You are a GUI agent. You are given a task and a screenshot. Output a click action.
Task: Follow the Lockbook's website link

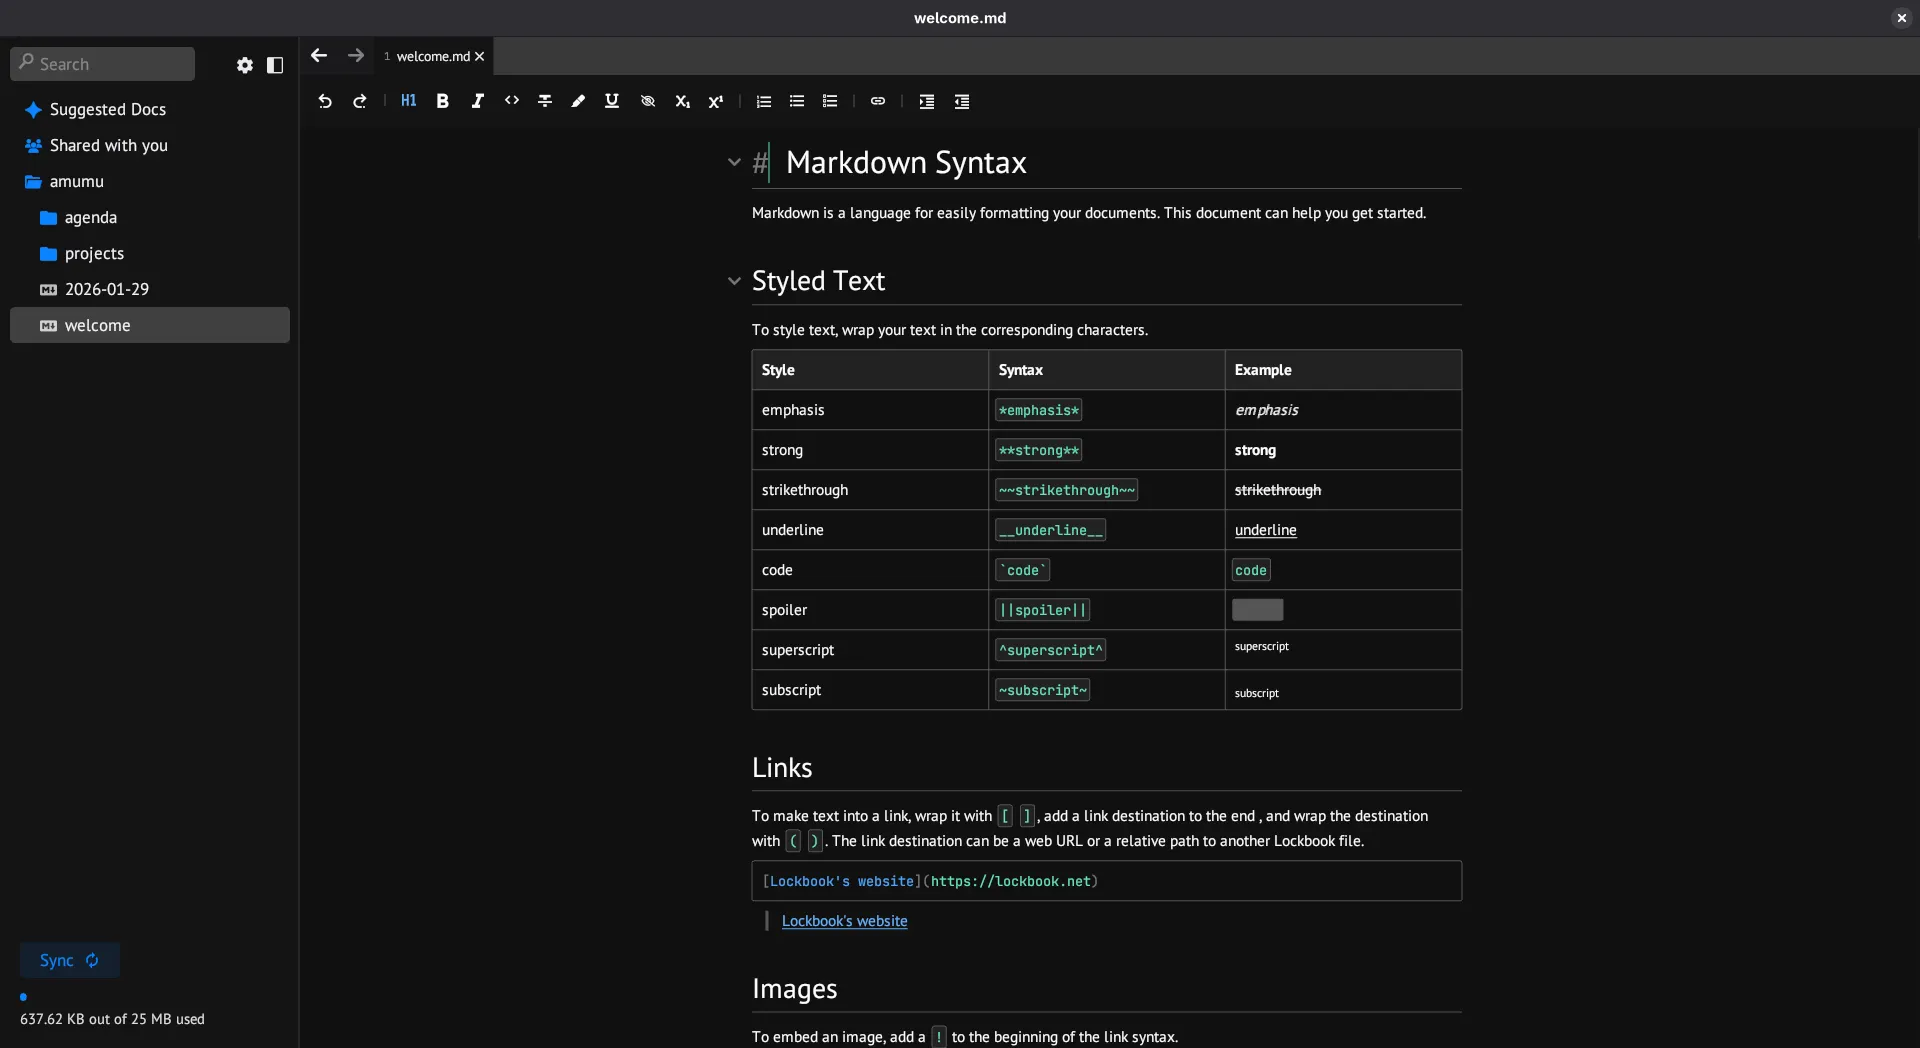[844, 921]
